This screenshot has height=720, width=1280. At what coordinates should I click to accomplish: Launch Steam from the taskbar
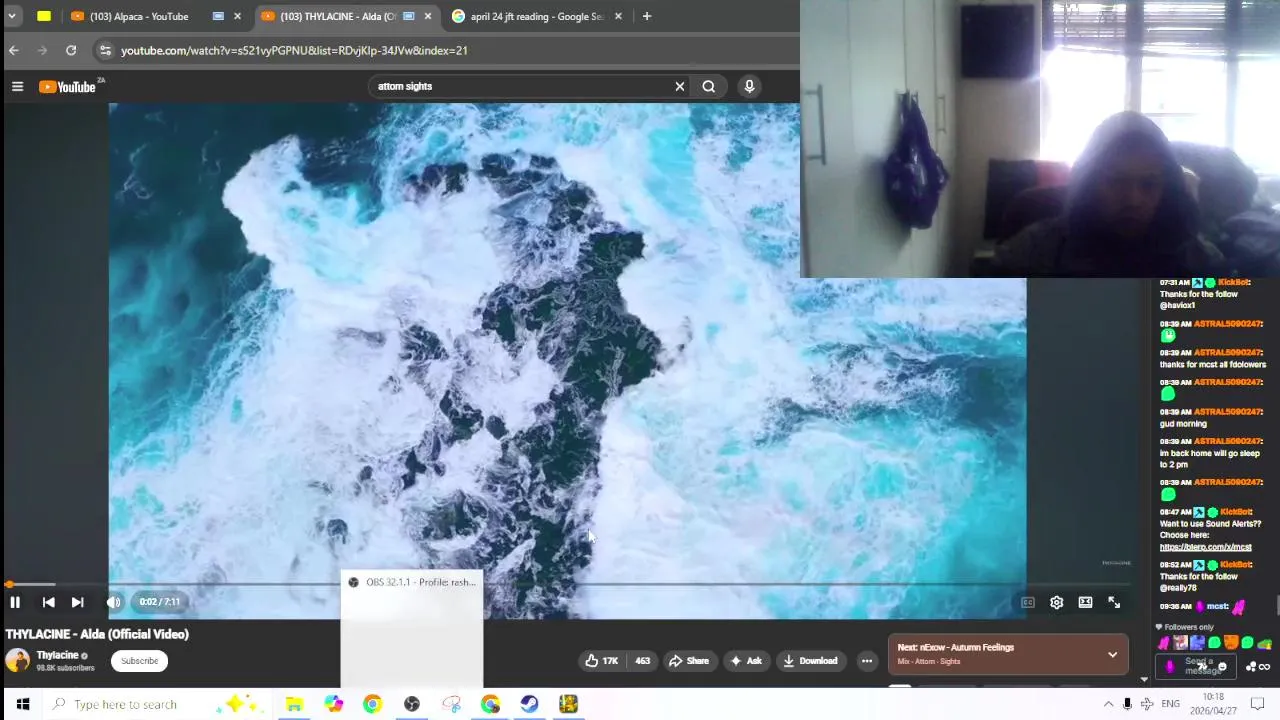click(x=529, y=704)
